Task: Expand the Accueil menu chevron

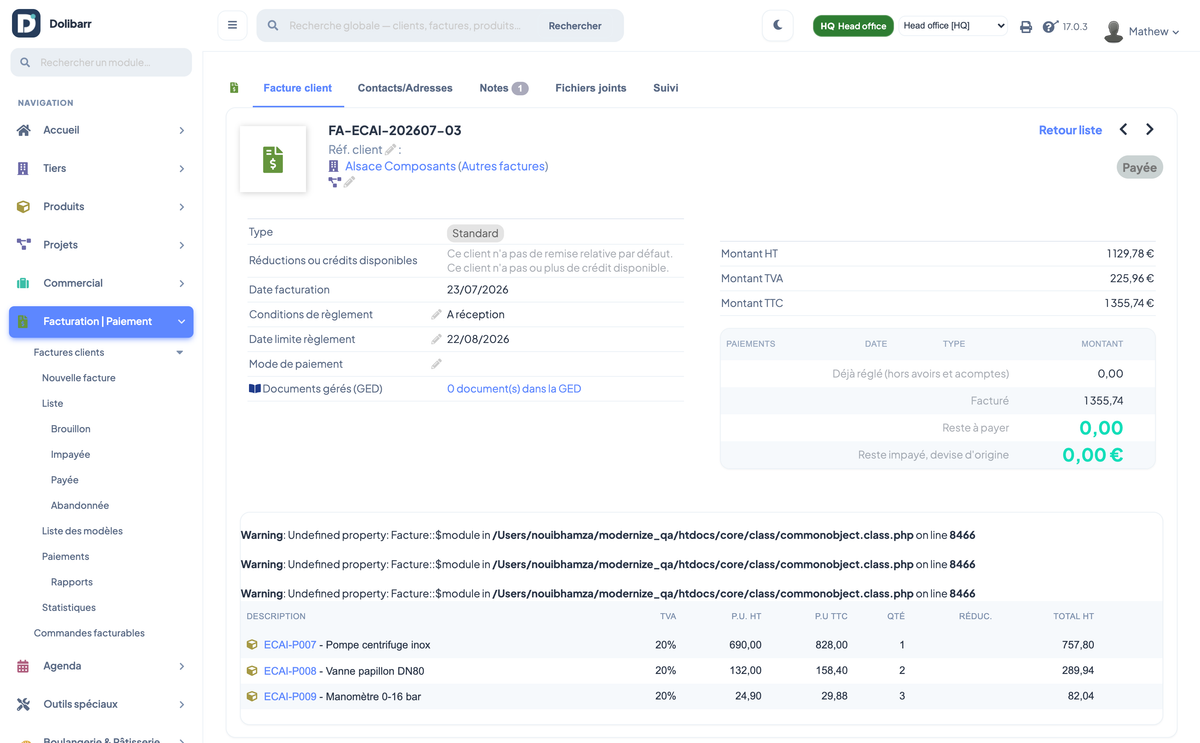Action: click(x=181, y=130)
